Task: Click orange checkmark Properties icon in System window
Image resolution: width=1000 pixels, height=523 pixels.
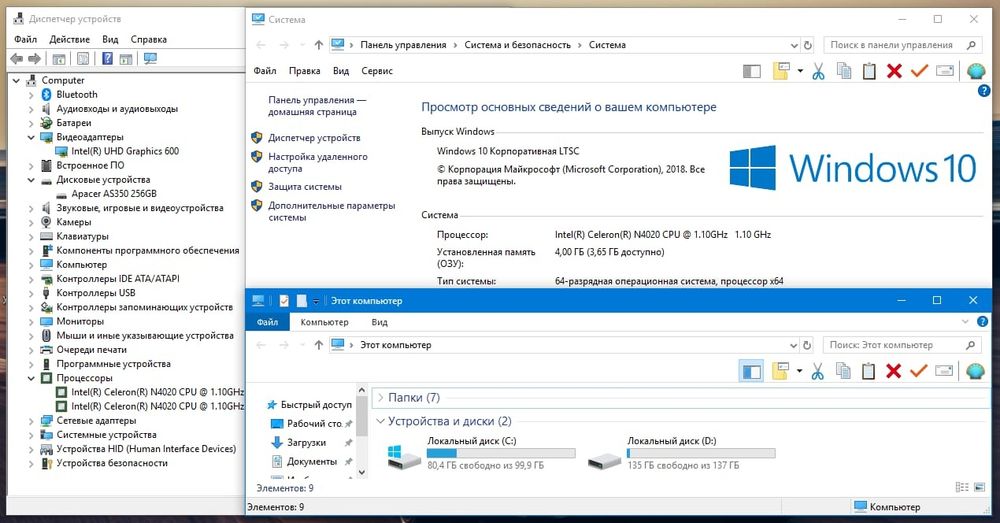Action: tap(919, 71)
